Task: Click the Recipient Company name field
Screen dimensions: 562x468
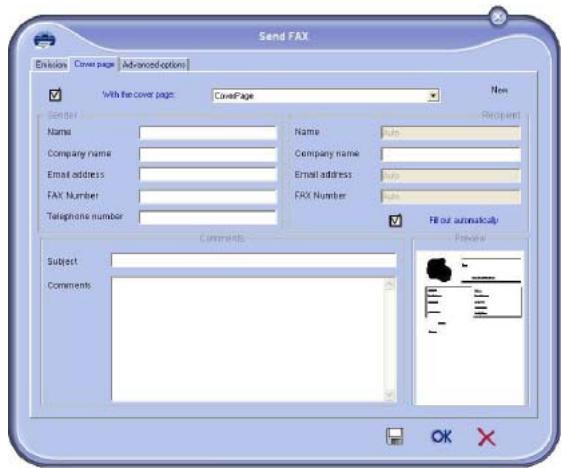Action: coord(451,154)
